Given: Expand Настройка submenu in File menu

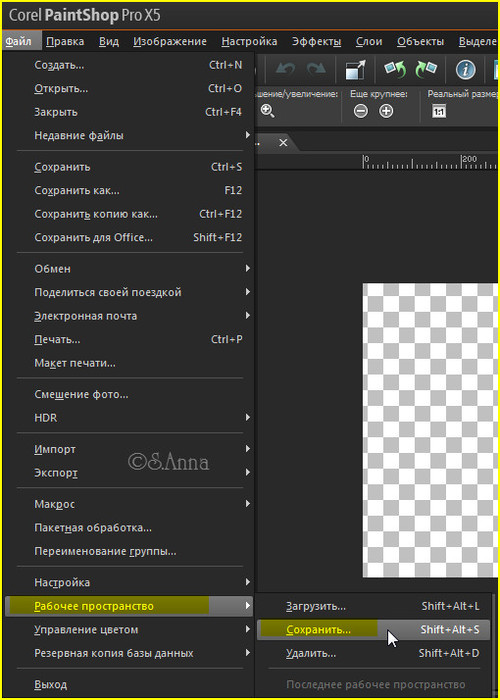Looking at the screenshot, I should tap(129, 583).
